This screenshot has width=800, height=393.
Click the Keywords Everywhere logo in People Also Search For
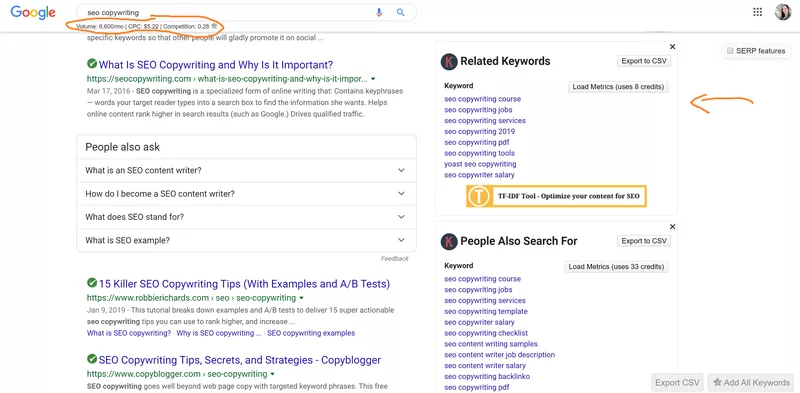coord(449,241)
